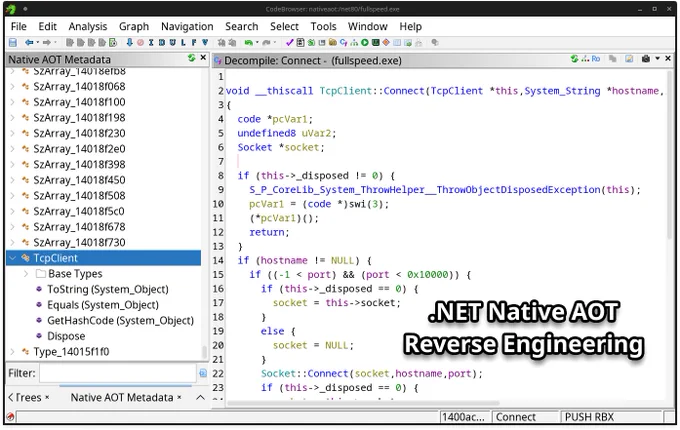Image resolution: width=680 pixels, height=430 pixels.
Task: Click the purple checkmark toolbar icon
Action: tap(289, 42)
